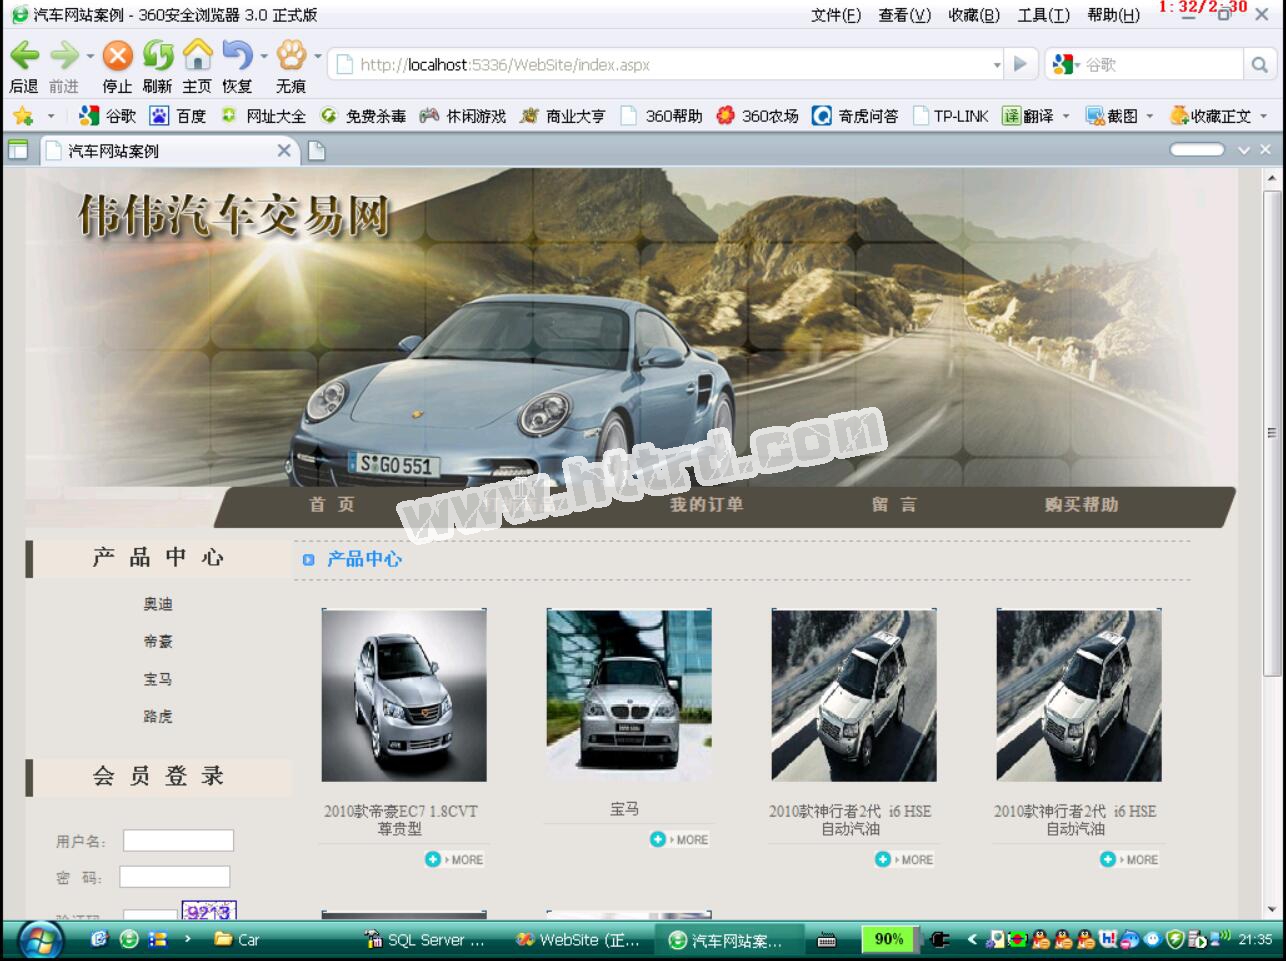Open dropdown arrow next to 无痕 button
This screenshot has width=1286, height=961.
318,56
